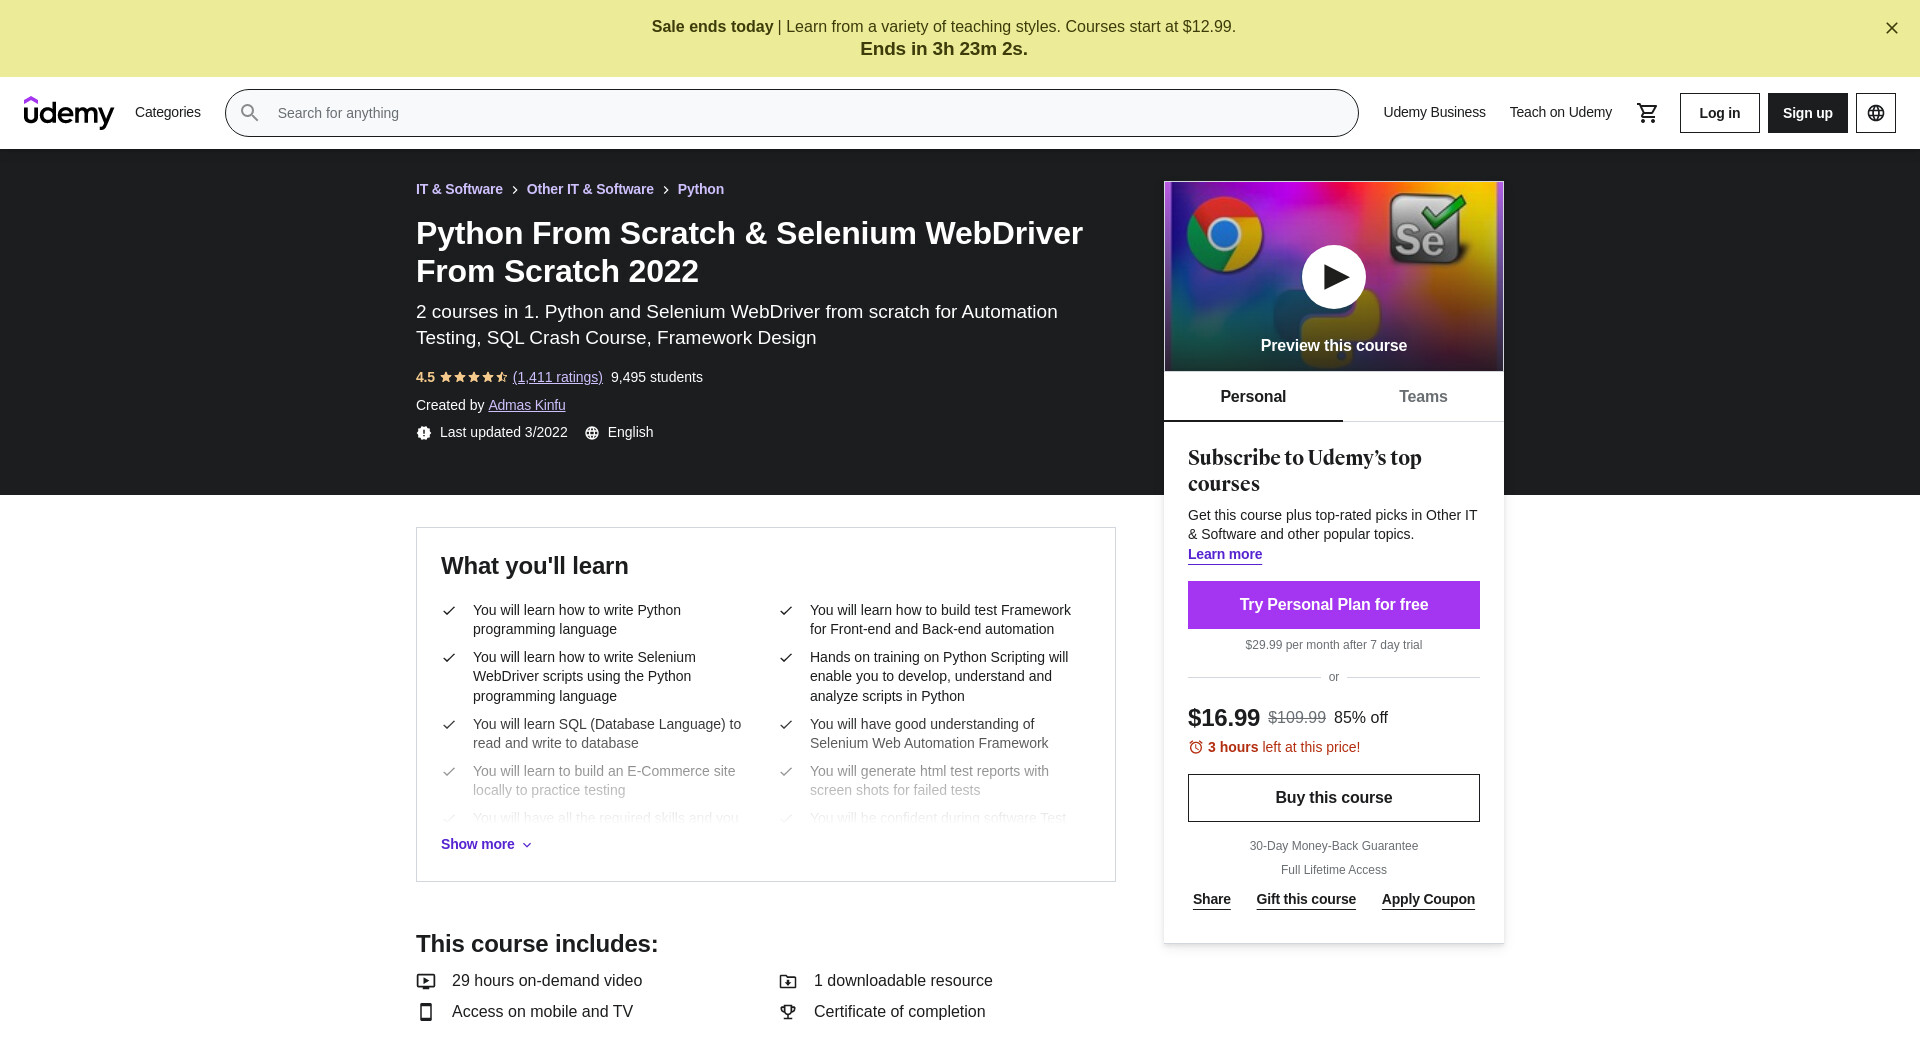This screenshot has width=1920, height=1040.
Task: Open the Apply Coupon link
Action: click(1427, 899)
